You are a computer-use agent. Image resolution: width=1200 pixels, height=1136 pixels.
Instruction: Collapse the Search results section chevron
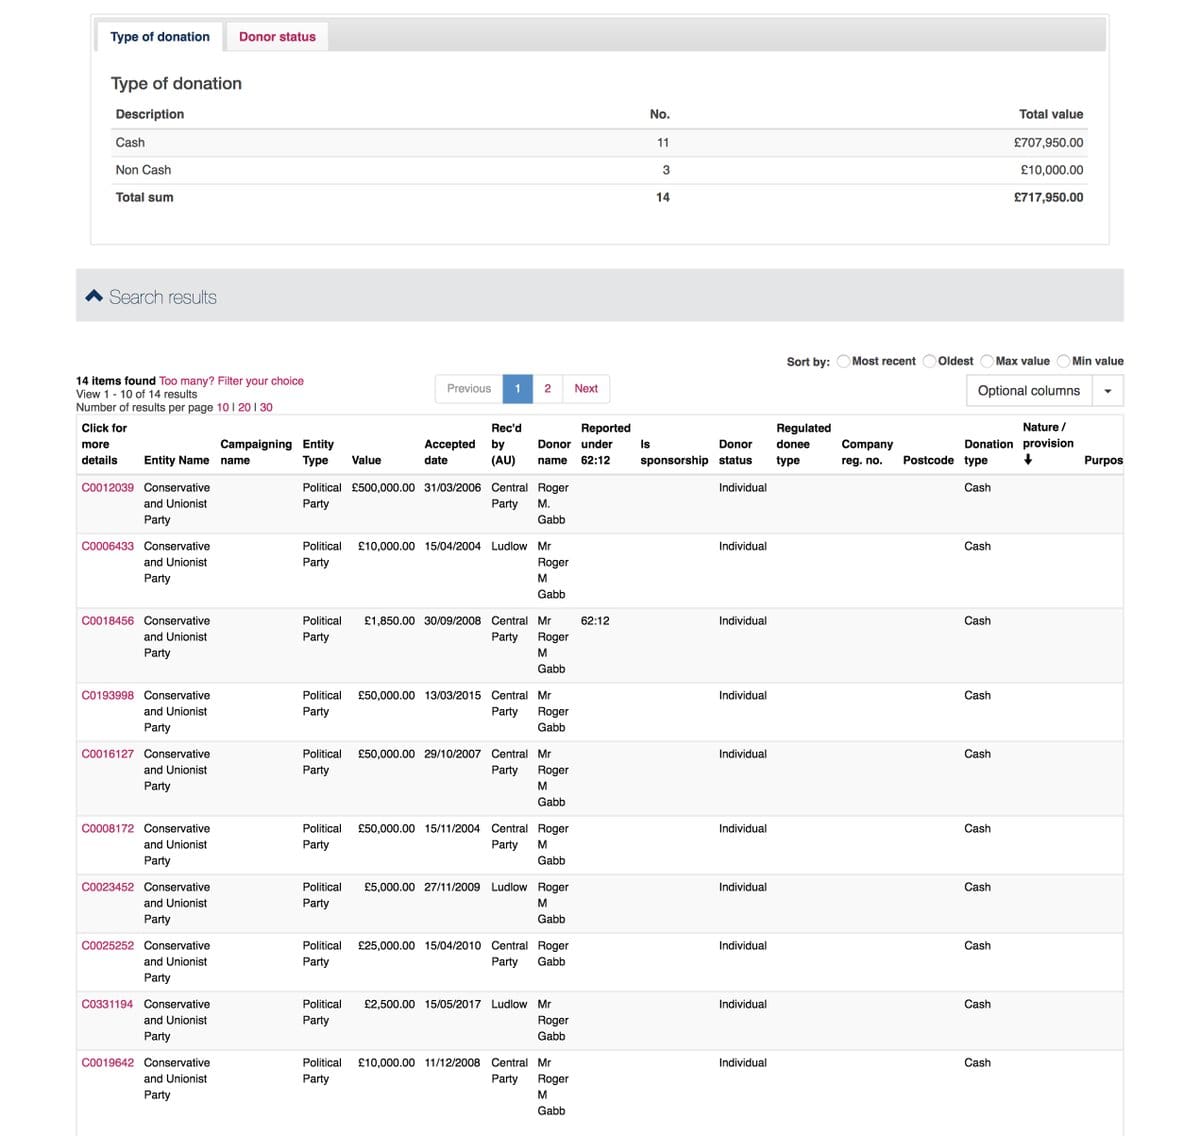[x=94, y=296]
